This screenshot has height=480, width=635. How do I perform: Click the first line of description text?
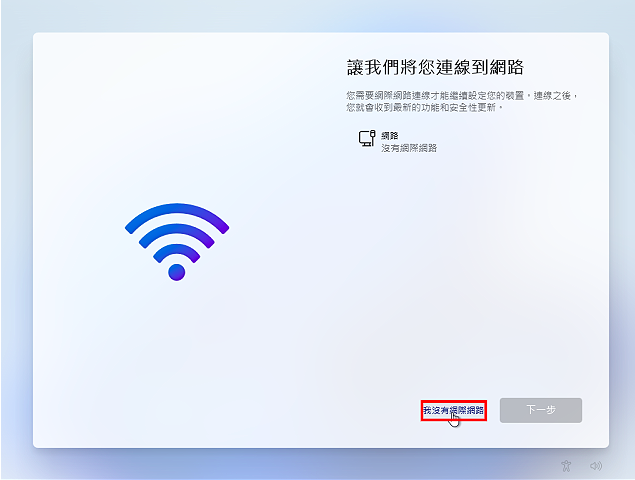click(x=462, y=96)
